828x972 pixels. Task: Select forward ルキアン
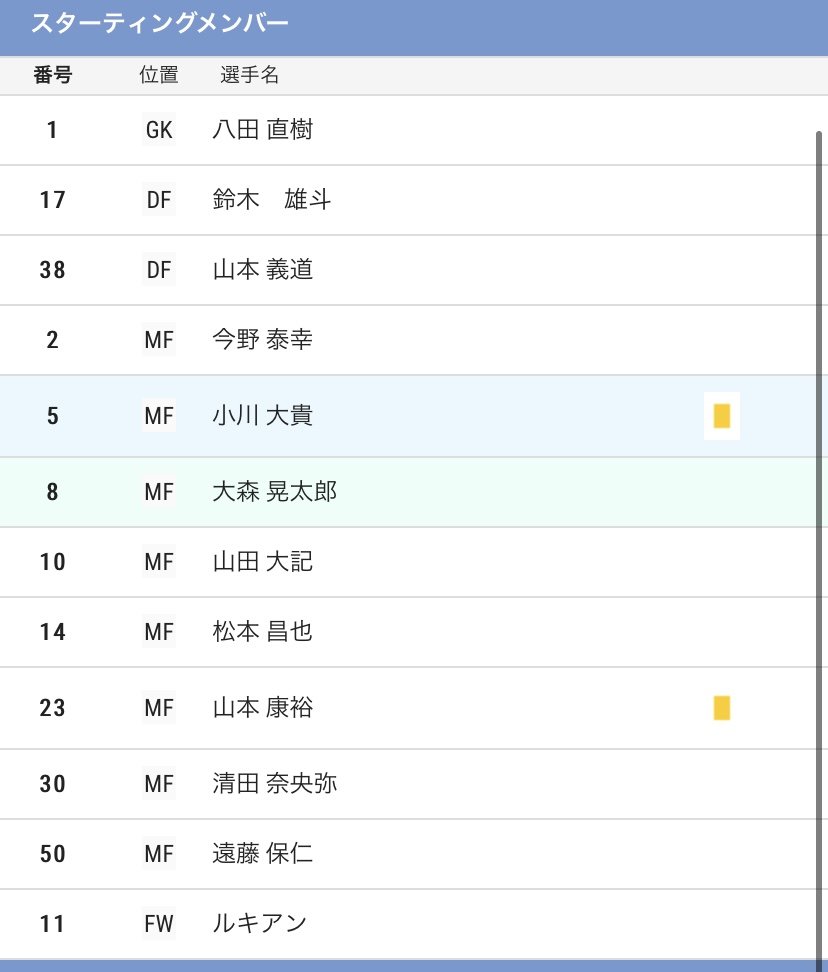pyautogui.click(x=260, y=924)
